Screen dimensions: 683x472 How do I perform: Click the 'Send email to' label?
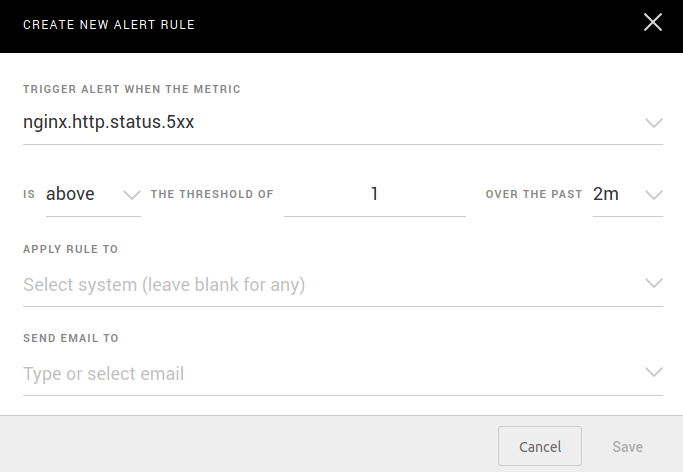[71, 338]
